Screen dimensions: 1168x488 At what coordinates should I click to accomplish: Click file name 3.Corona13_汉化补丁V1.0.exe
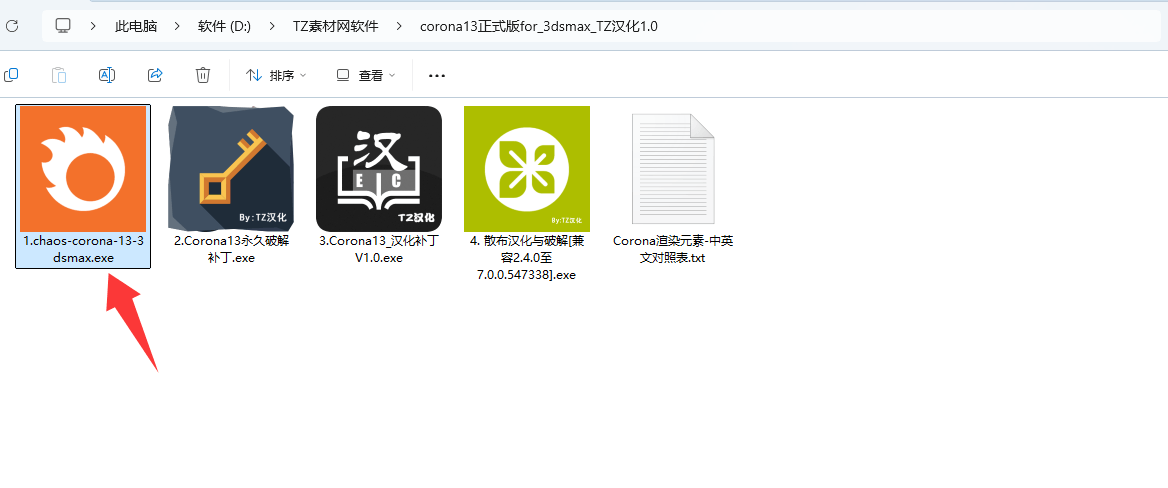click(x=379, y=250)
